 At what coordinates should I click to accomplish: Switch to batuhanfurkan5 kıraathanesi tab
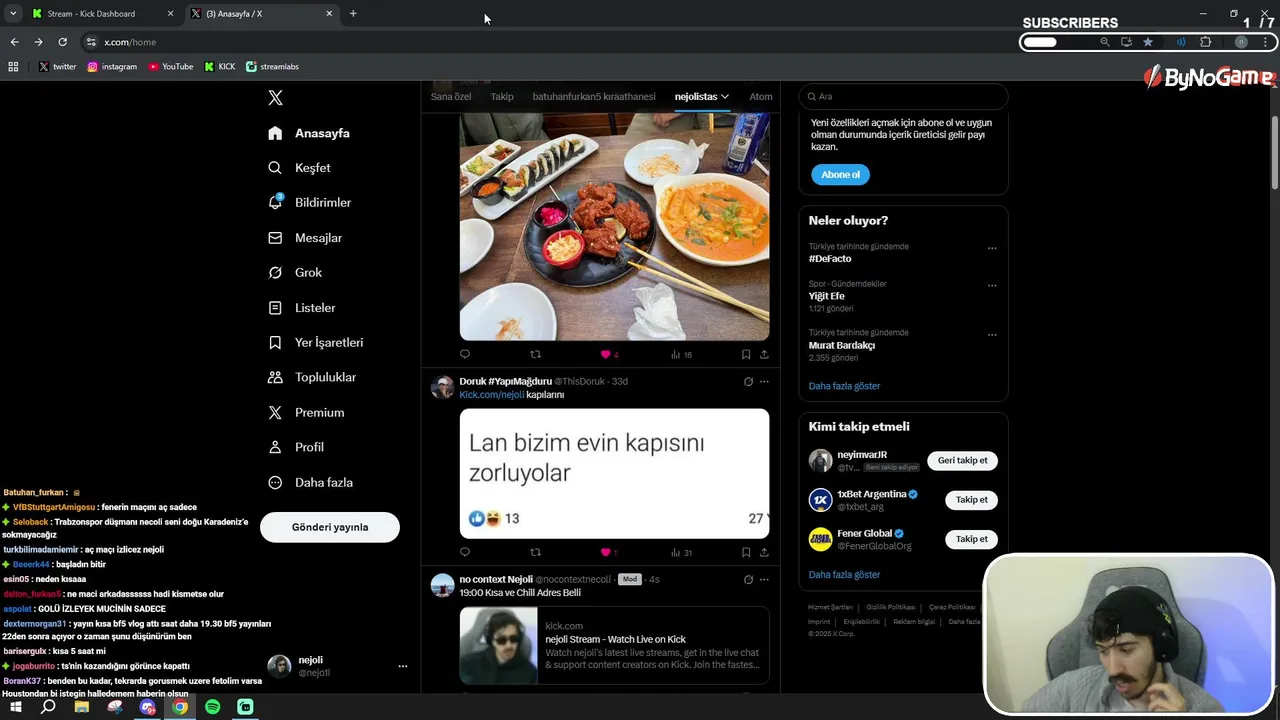click(x=594, y=97)
